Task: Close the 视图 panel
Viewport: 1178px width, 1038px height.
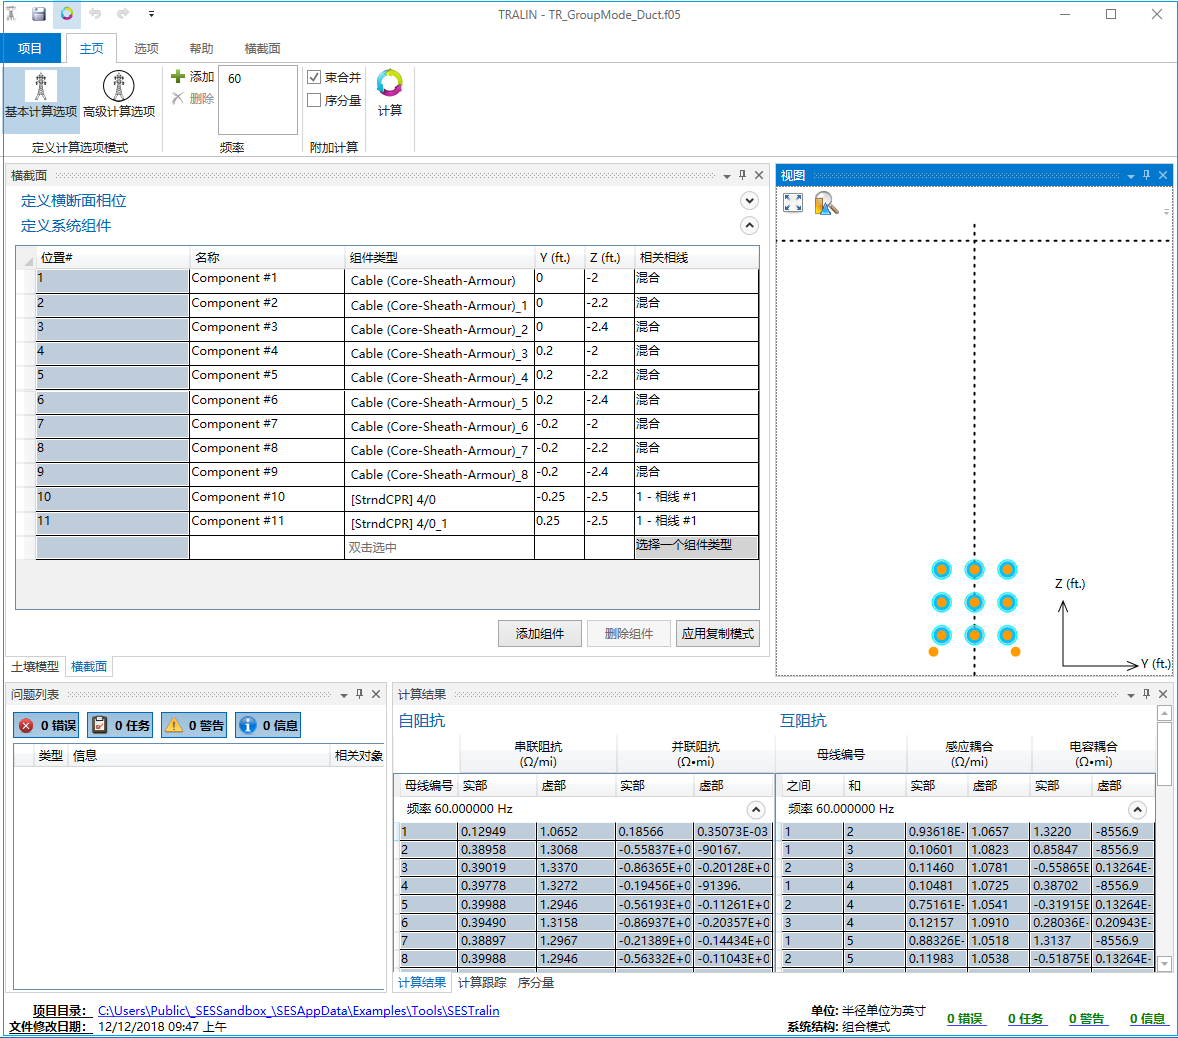Action: [1163, 175]
